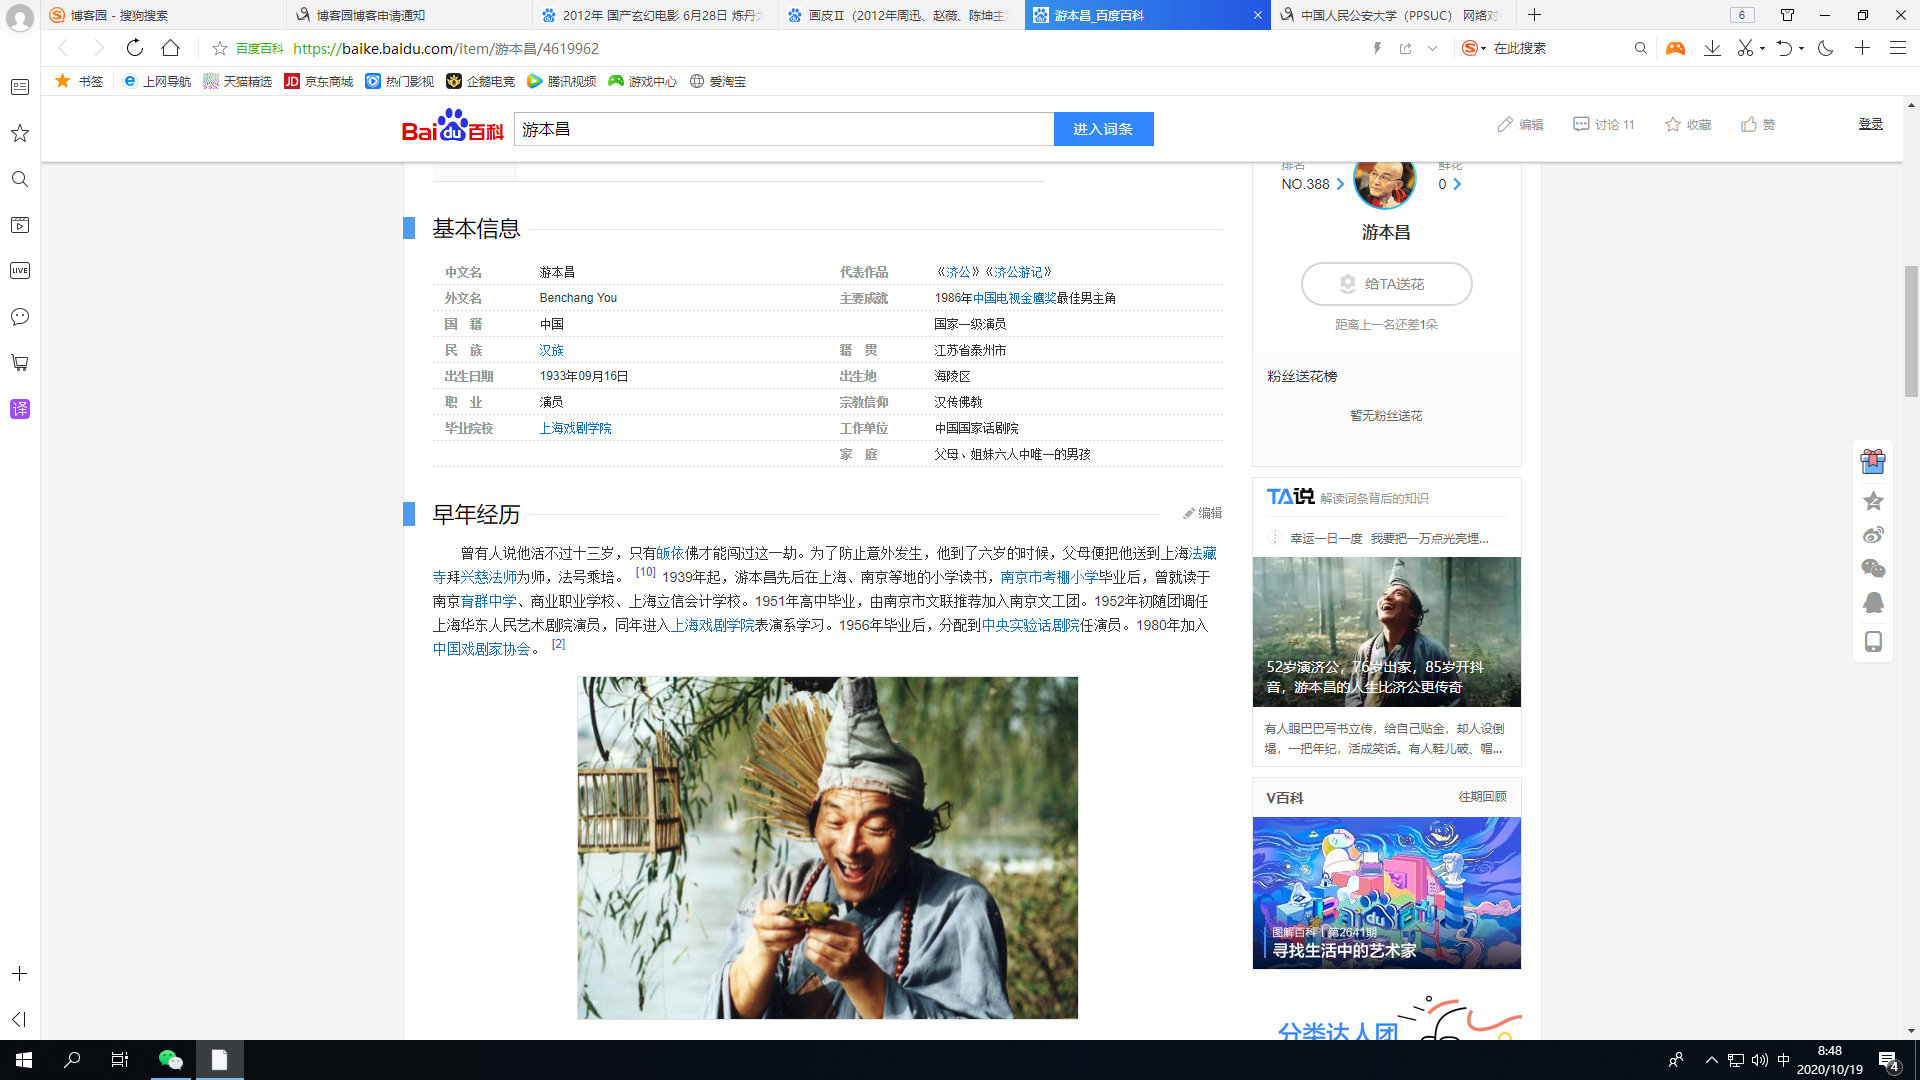Click the 游本昌 search input field
1920x1080 pixels.
[783, 129]
